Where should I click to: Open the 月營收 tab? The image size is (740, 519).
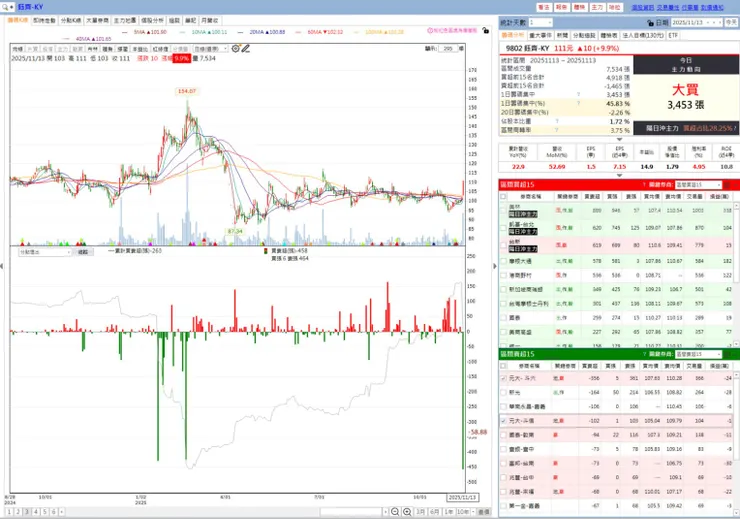(210, 20)
